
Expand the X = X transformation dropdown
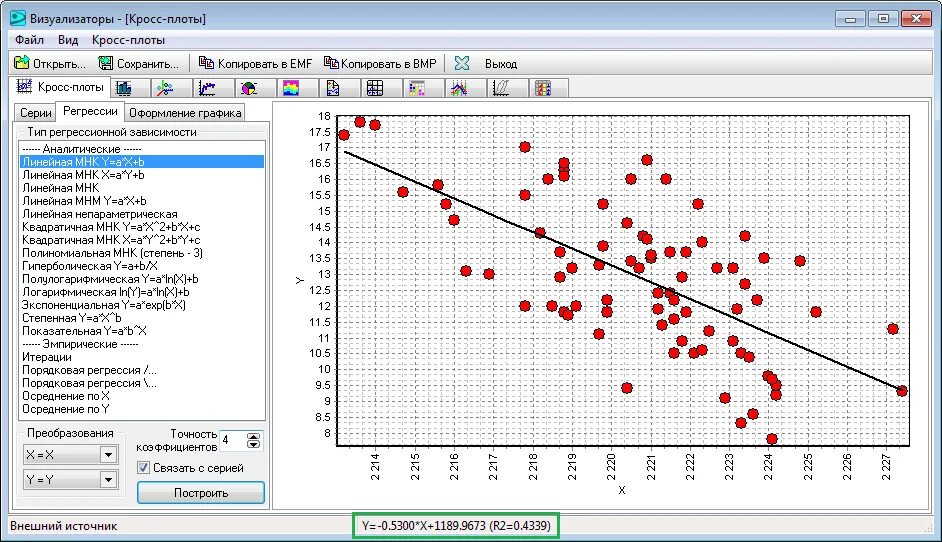[108, 454]
